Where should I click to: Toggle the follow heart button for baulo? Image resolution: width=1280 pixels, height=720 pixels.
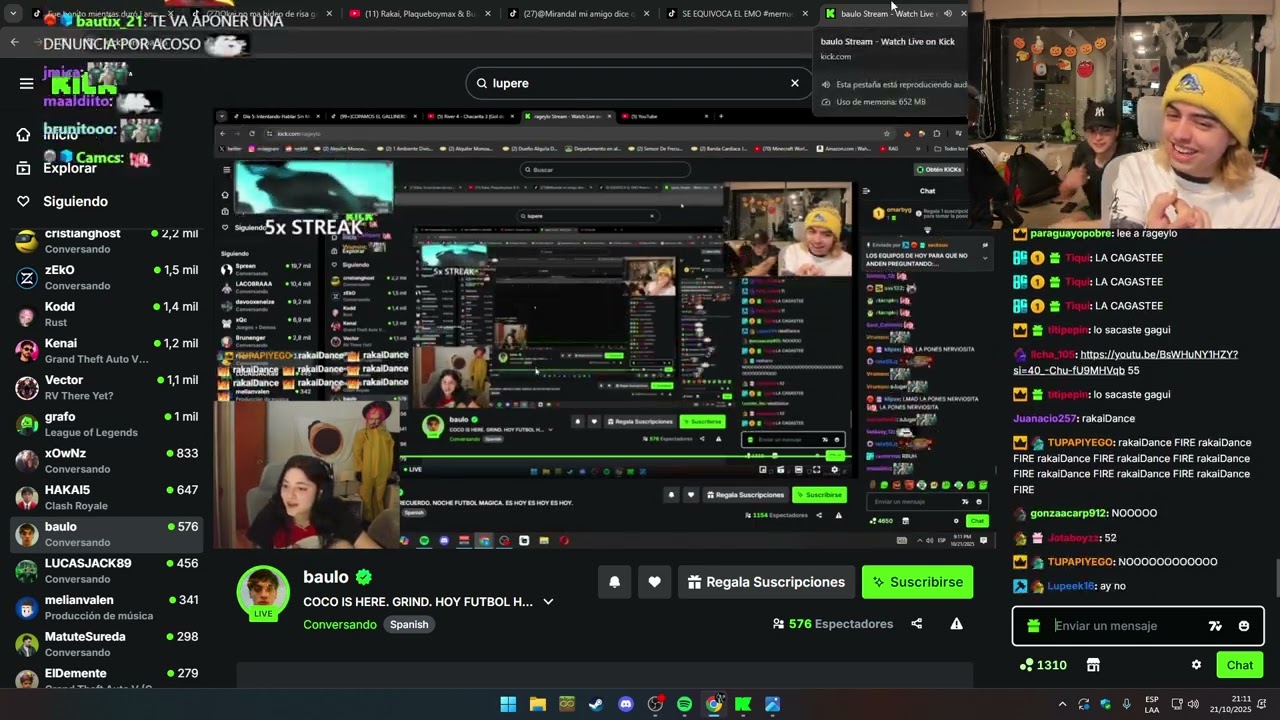[654, 582]
